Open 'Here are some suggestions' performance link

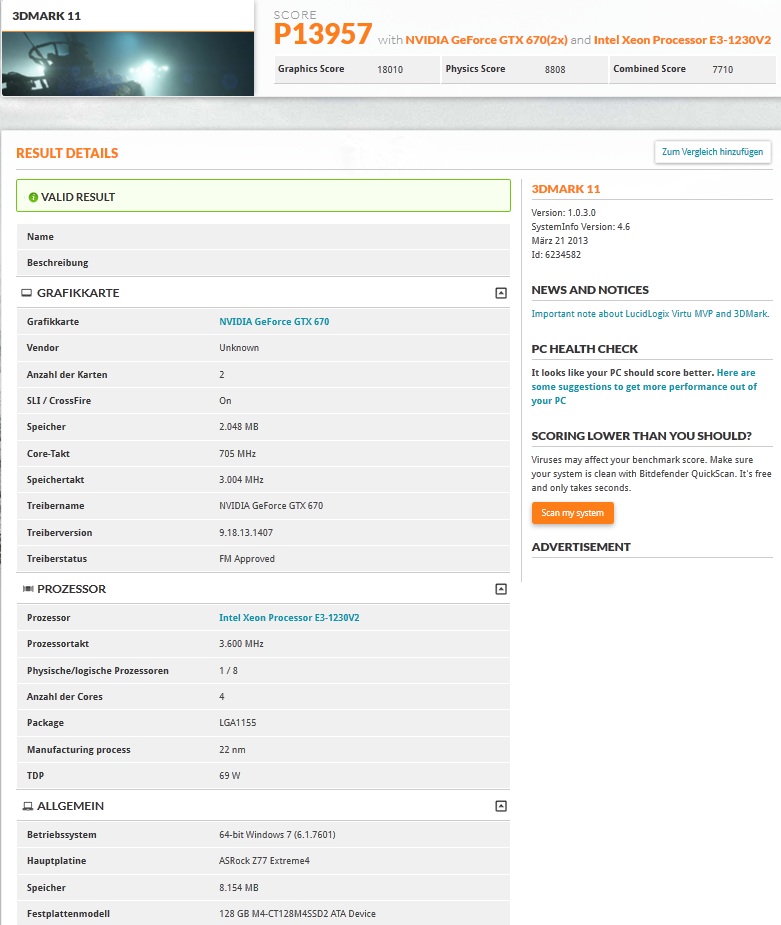(x=644, y=387)
